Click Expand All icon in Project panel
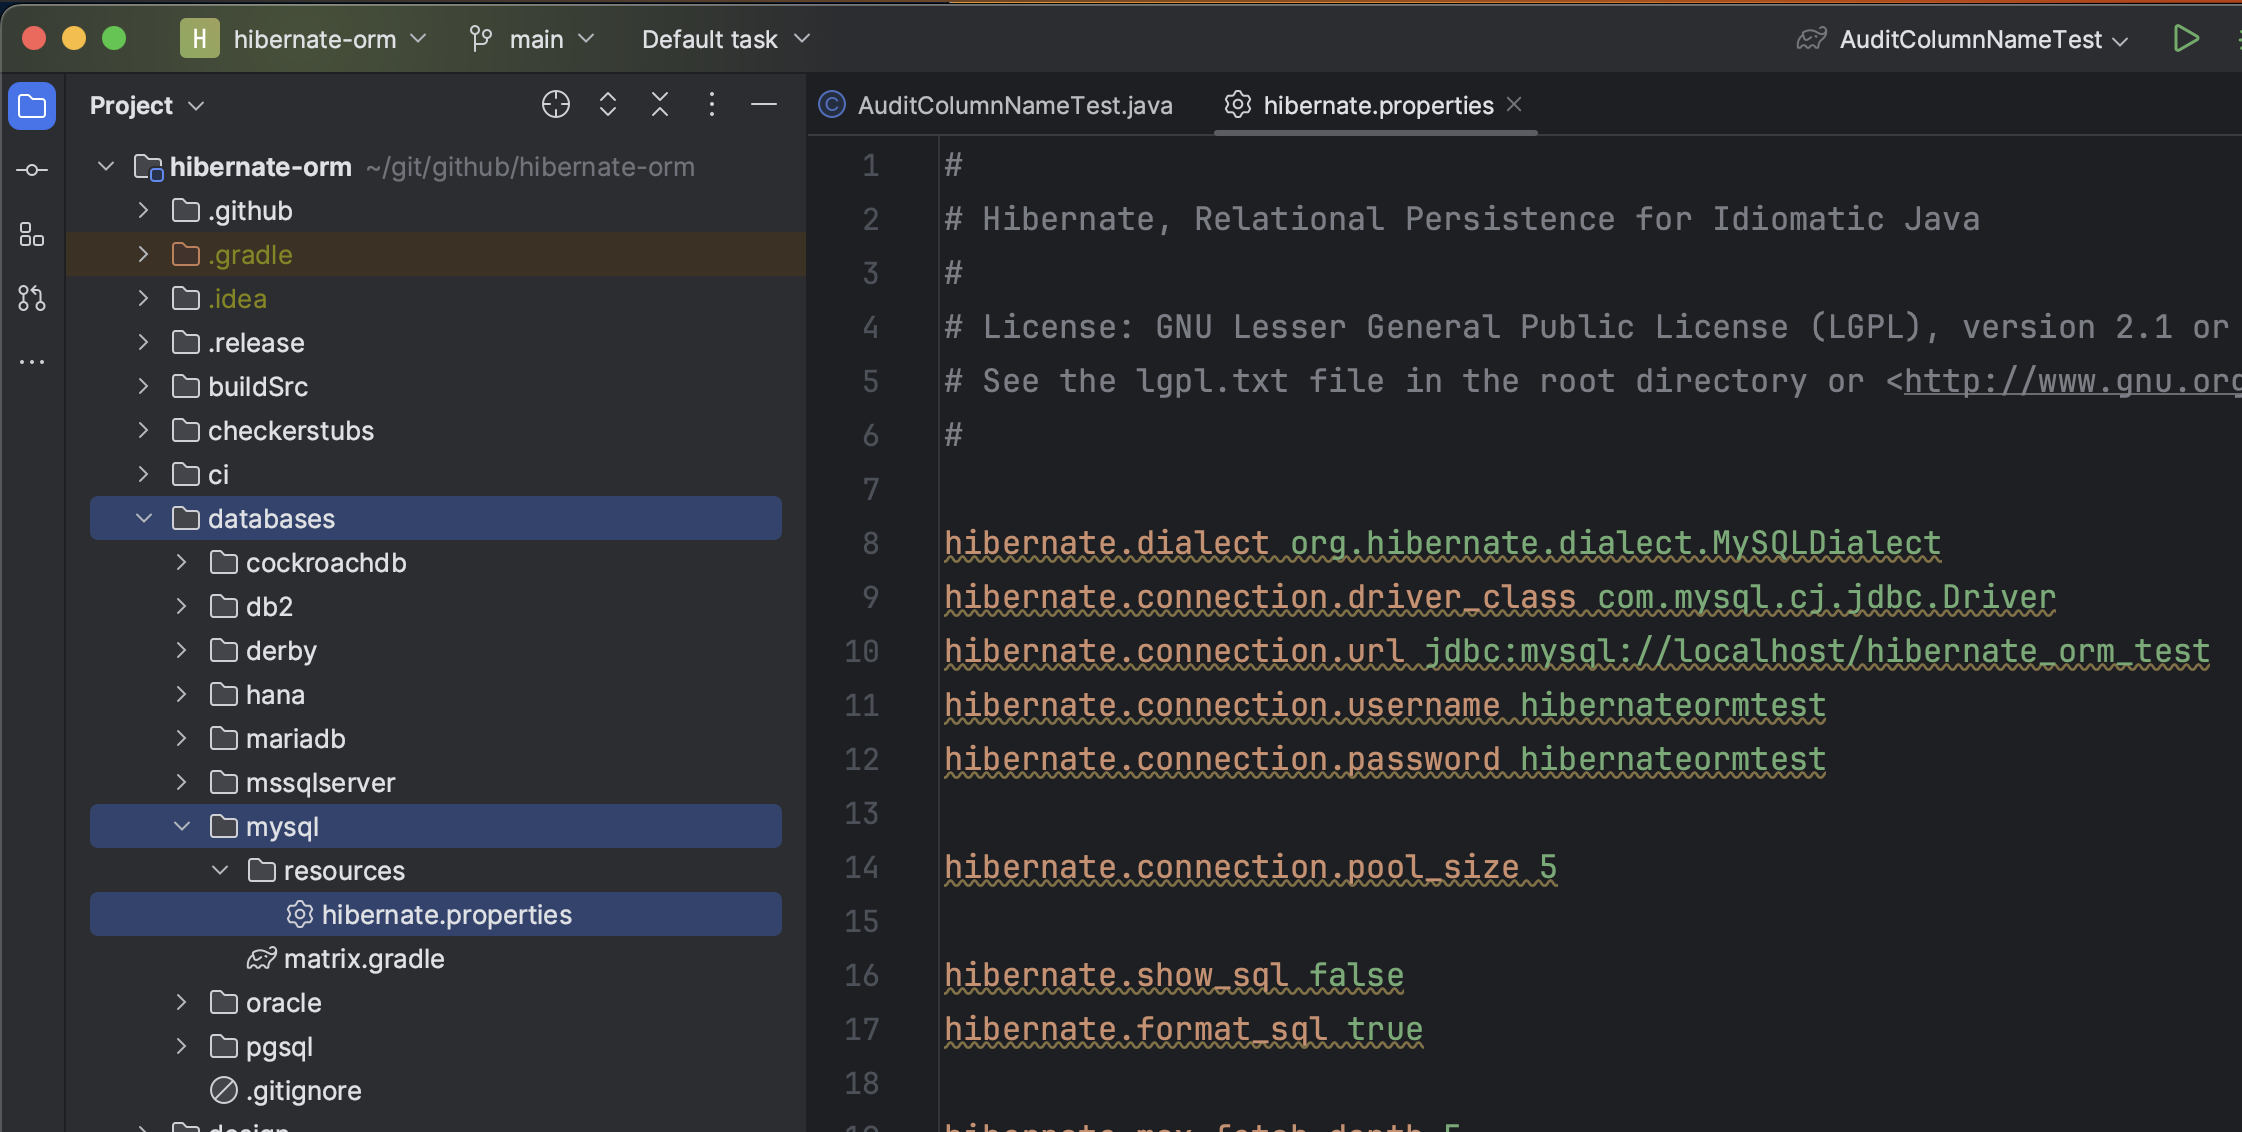Image resolution: width=2242 pixels, height=1132 pixels. point(608,105)
